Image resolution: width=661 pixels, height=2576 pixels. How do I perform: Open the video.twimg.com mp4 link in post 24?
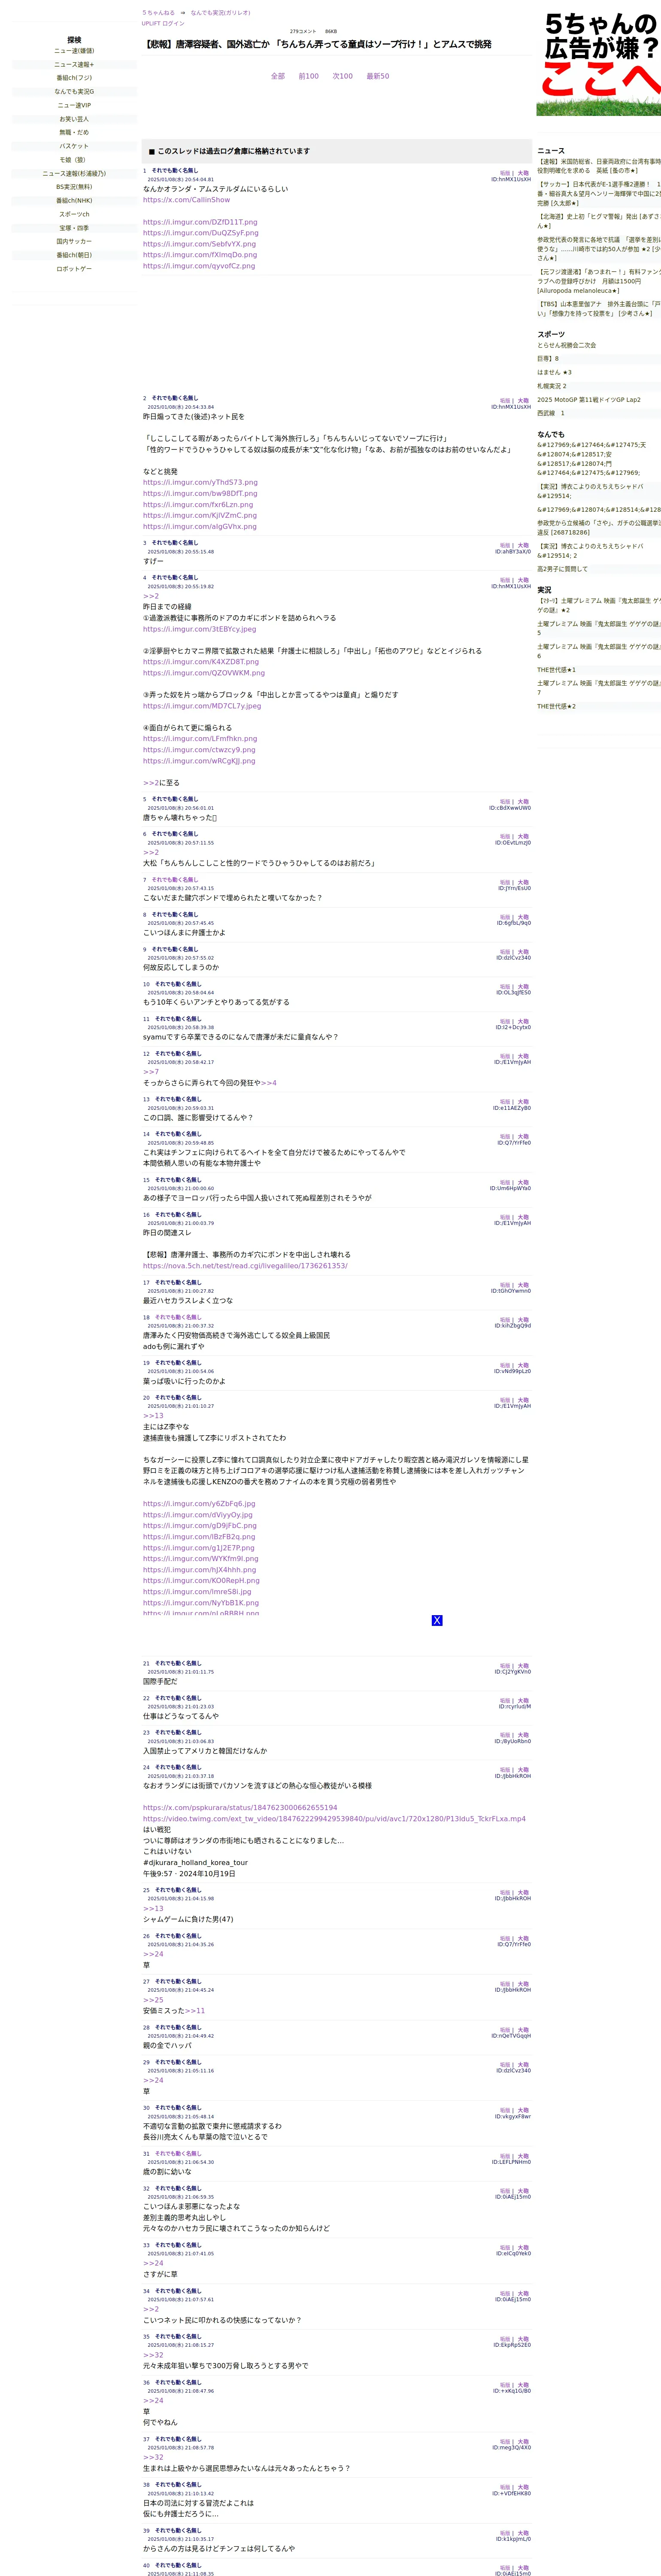(x=334, y=1819)
